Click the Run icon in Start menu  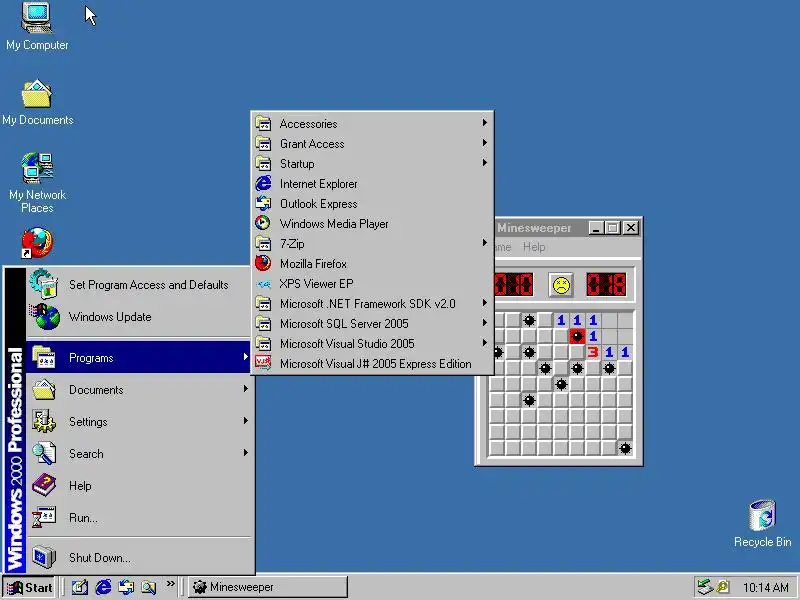point(44,517)
